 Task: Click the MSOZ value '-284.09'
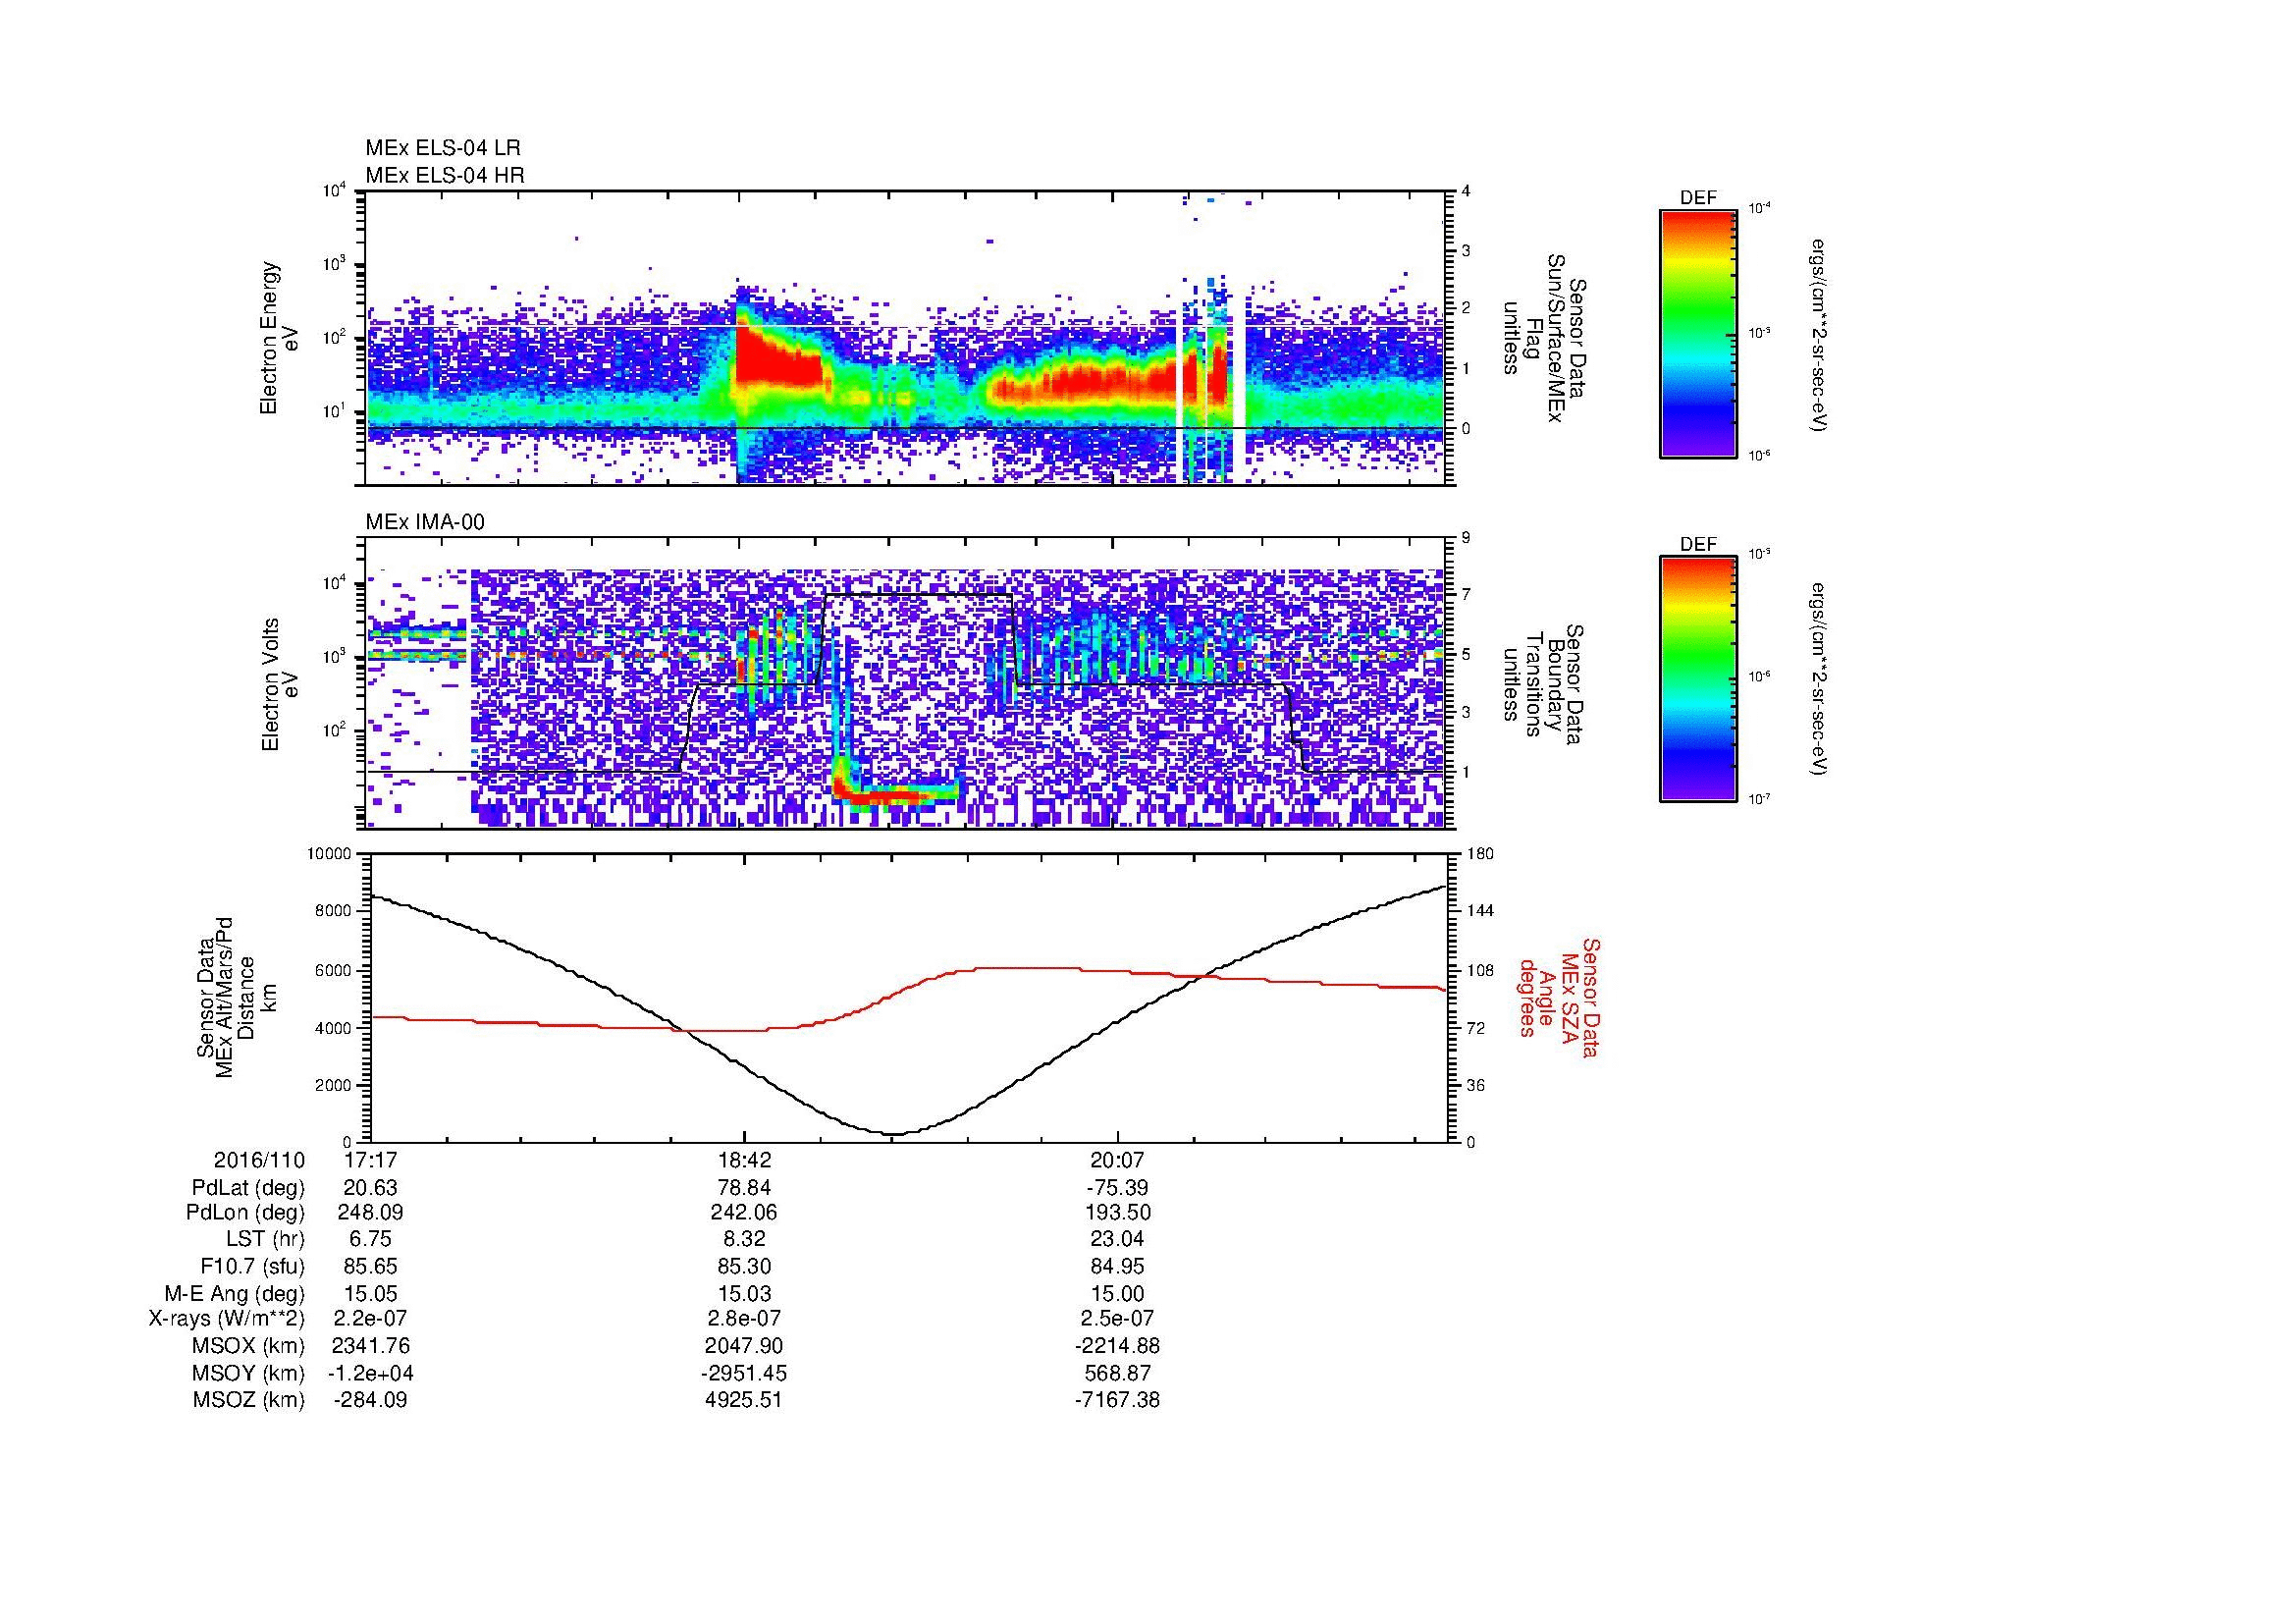[x=370, y=1400]
